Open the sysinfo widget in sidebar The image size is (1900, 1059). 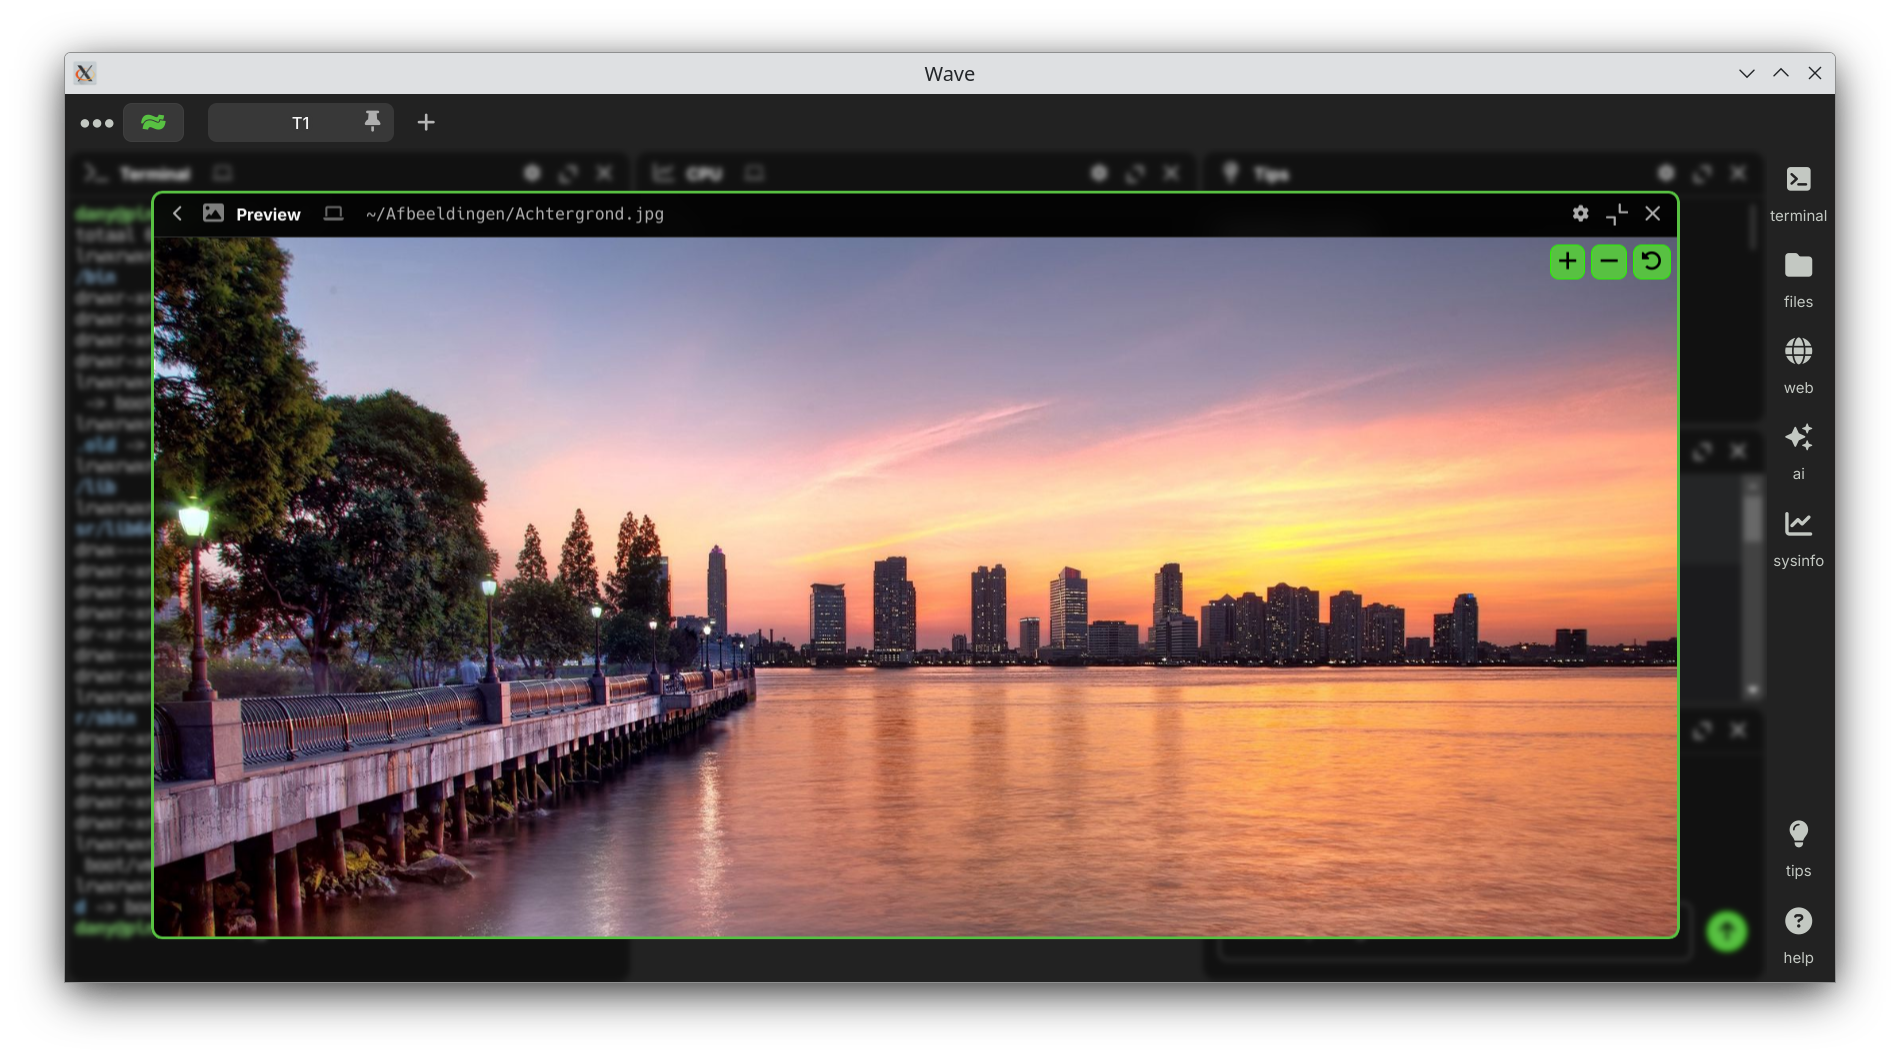pyautogui.click(x=1798, y=540)
